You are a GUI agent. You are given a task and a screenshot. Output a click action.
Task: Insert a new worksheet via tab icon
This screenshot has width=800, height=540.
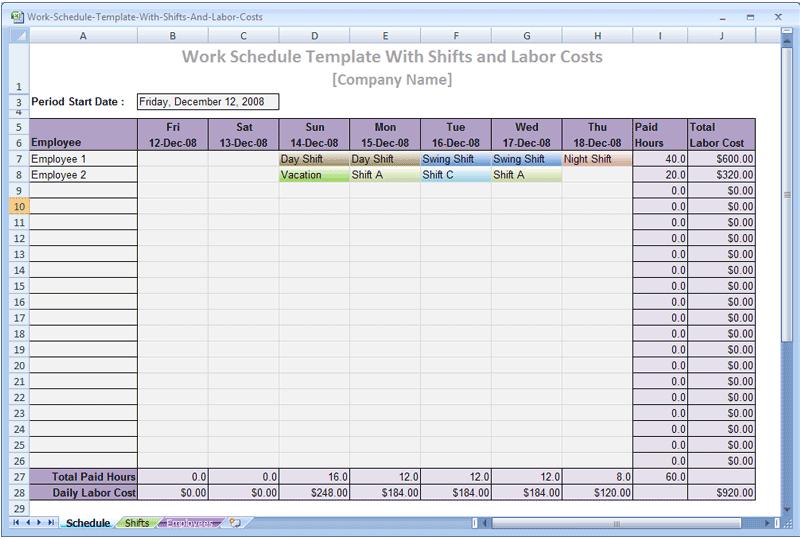pyautogui.click(x=235, y=523)
